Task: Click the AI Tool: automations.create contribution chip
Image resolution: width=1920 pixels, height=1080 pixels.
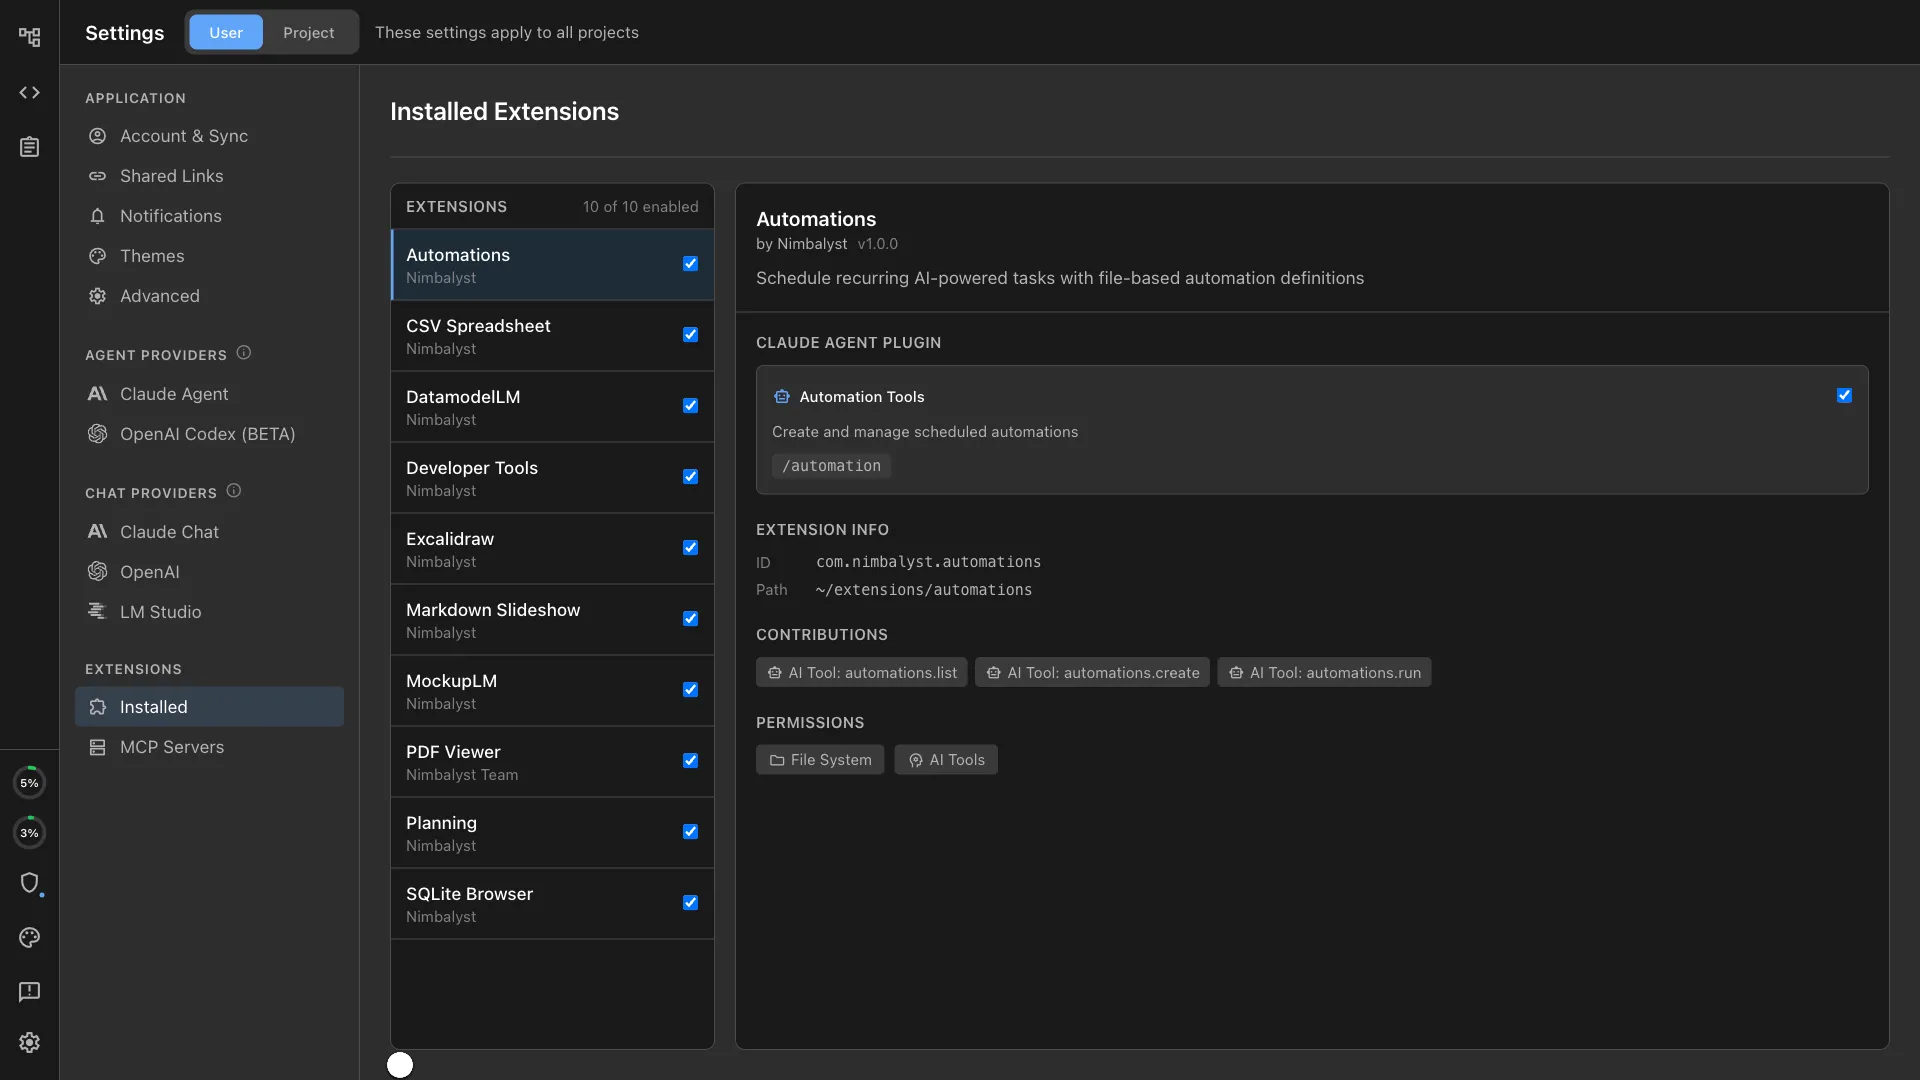Action: click(1091, 672)
